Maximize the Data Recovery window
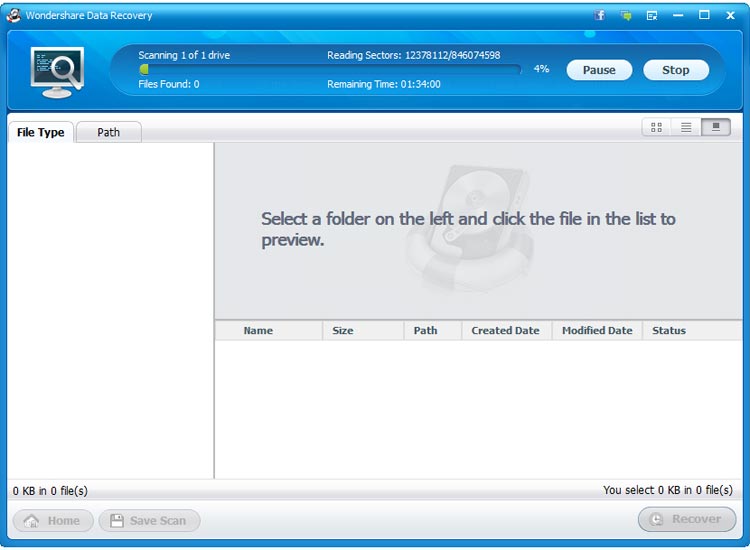Viewport: 750px width, 550px height. (704, 15)
